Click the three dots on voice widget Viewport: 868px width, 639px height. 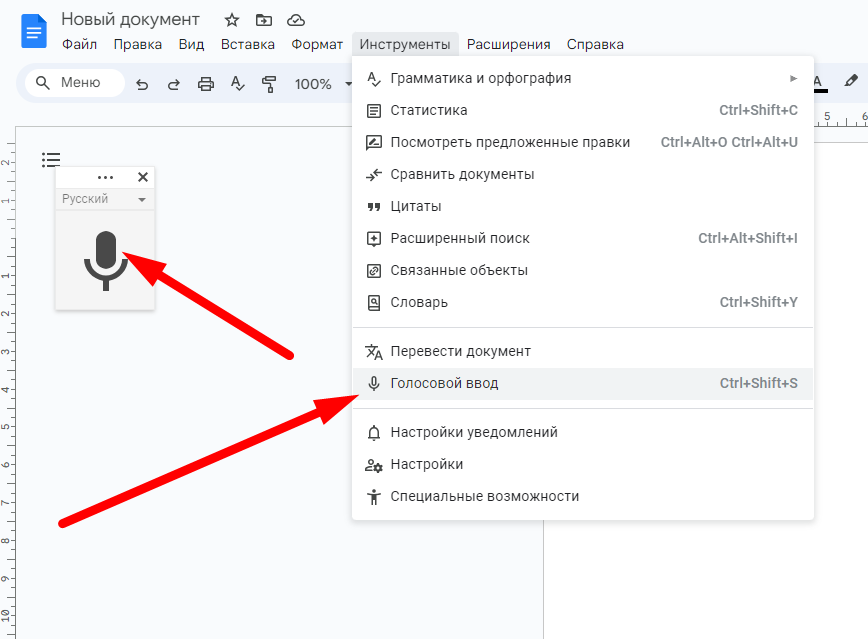[105, 178]
